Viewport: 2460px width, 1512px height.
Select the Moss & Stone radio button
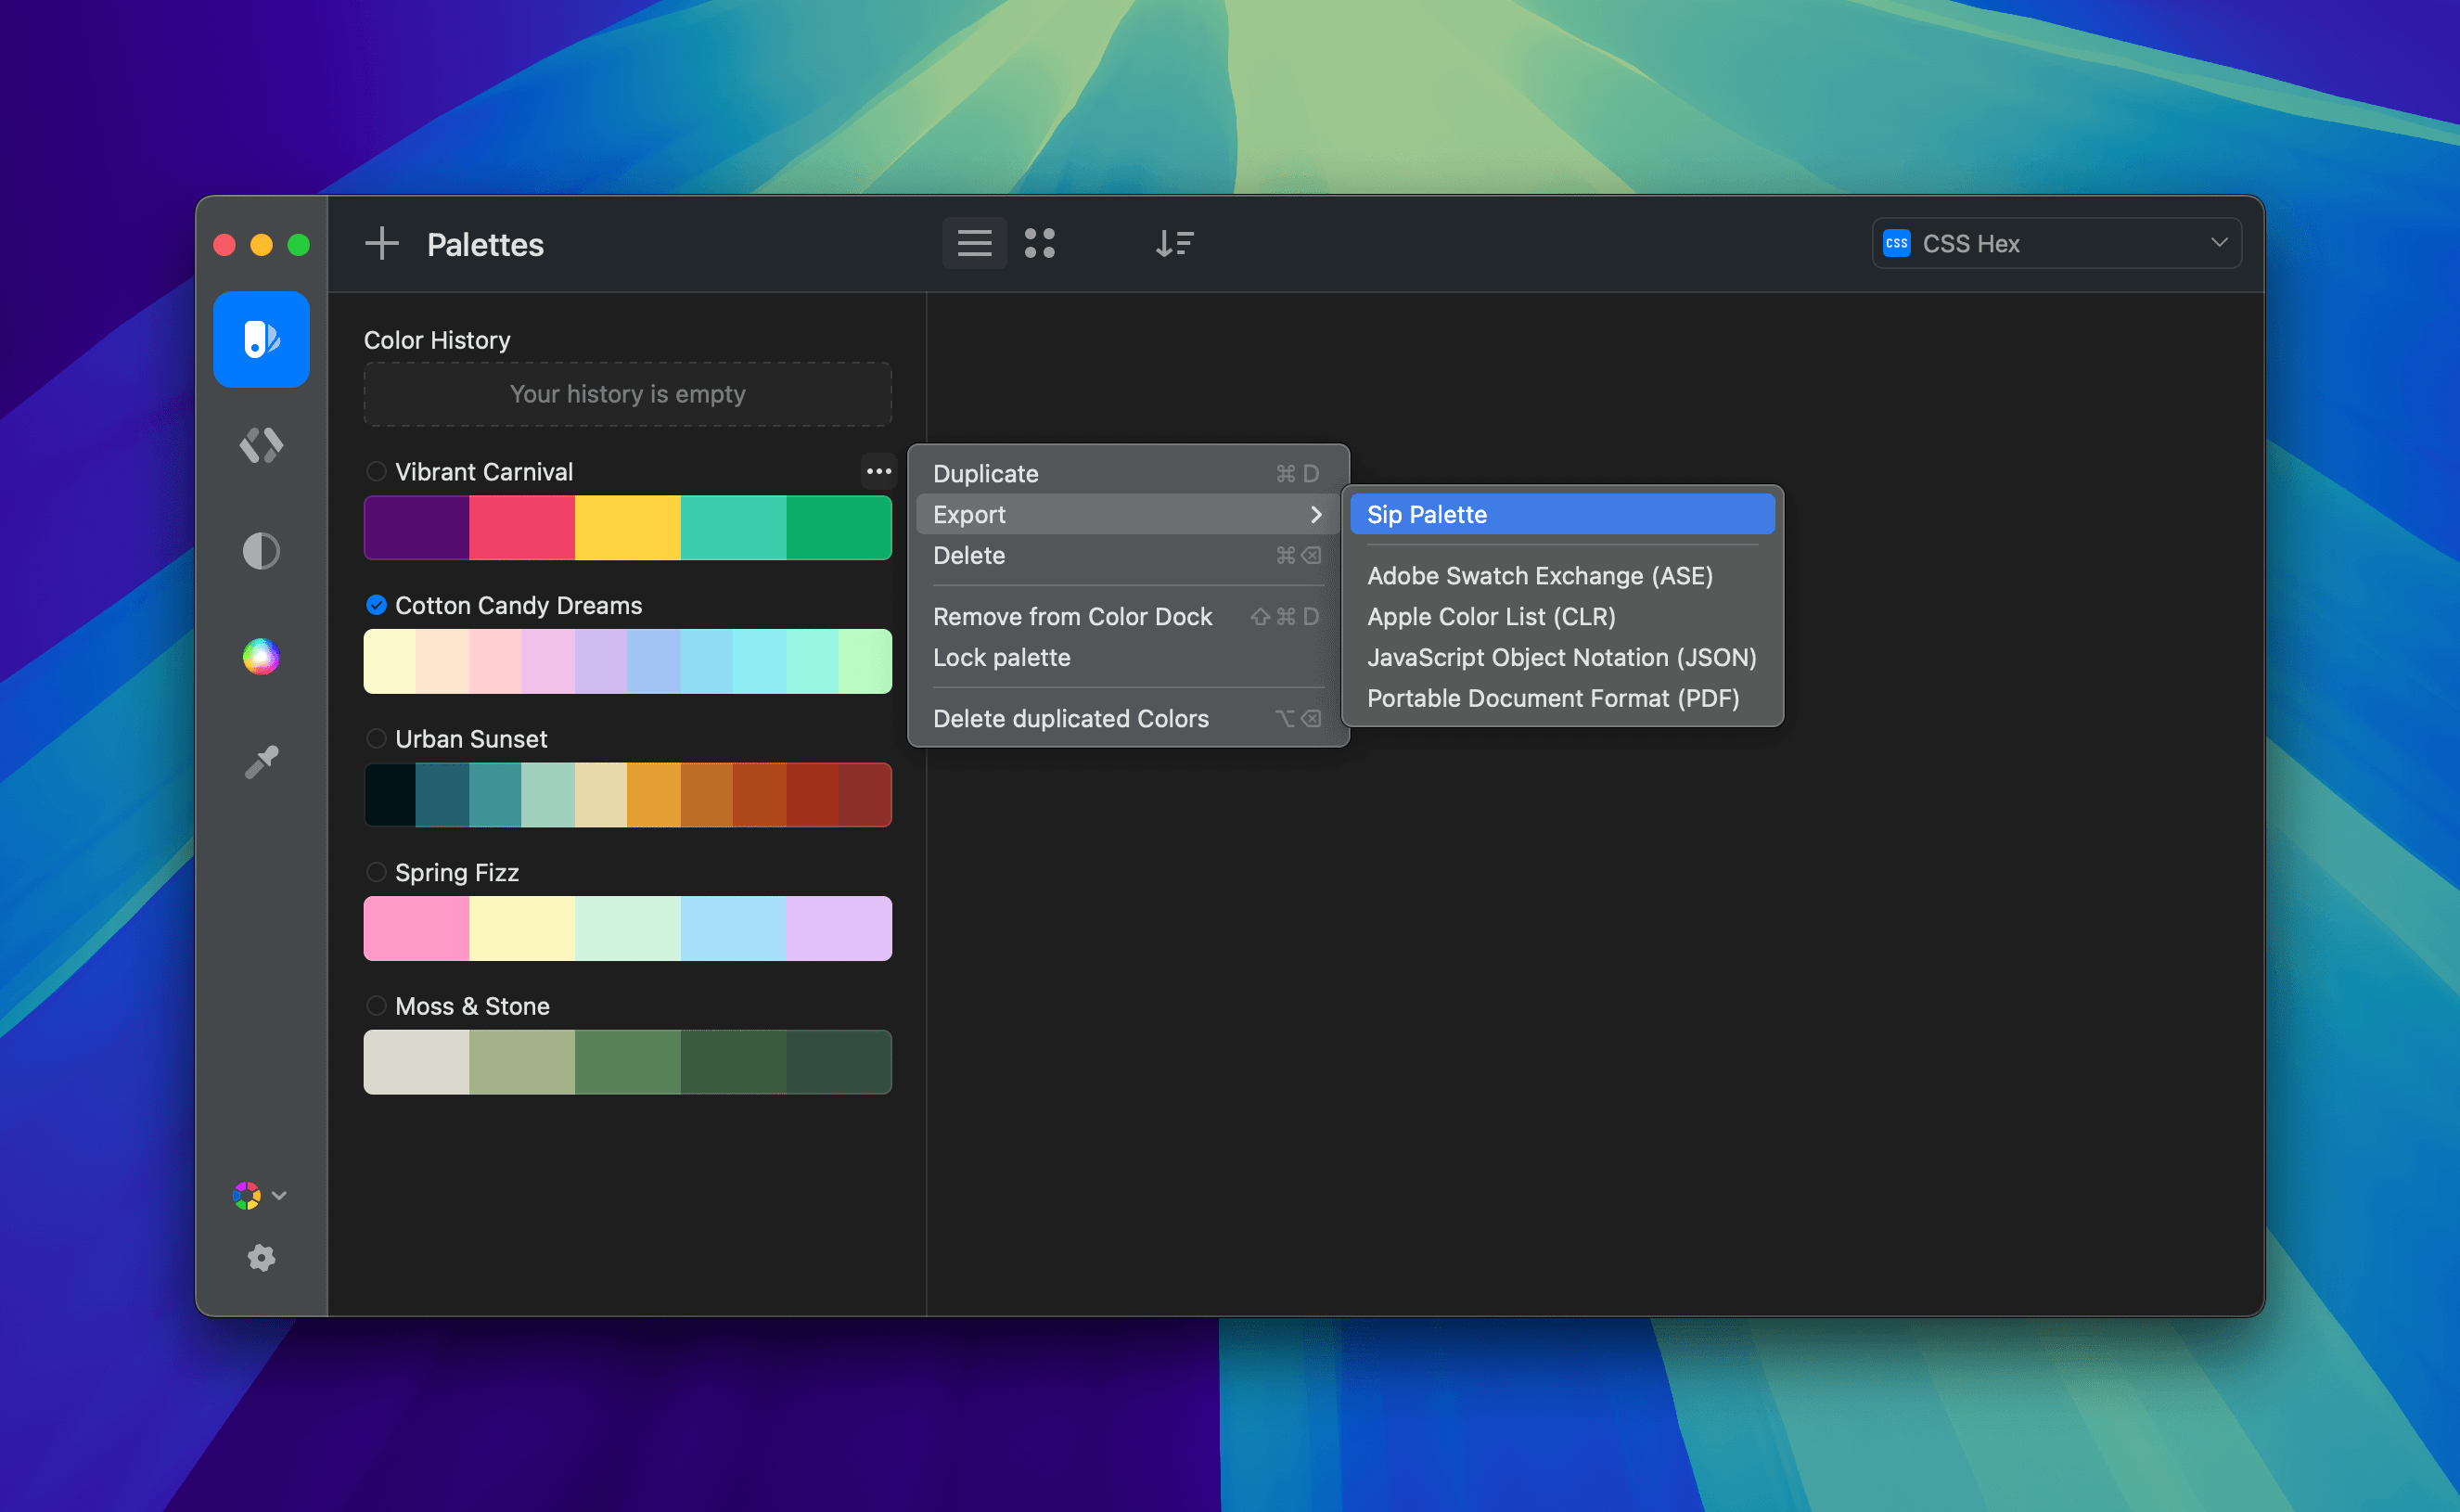[x=377, y=1006]
